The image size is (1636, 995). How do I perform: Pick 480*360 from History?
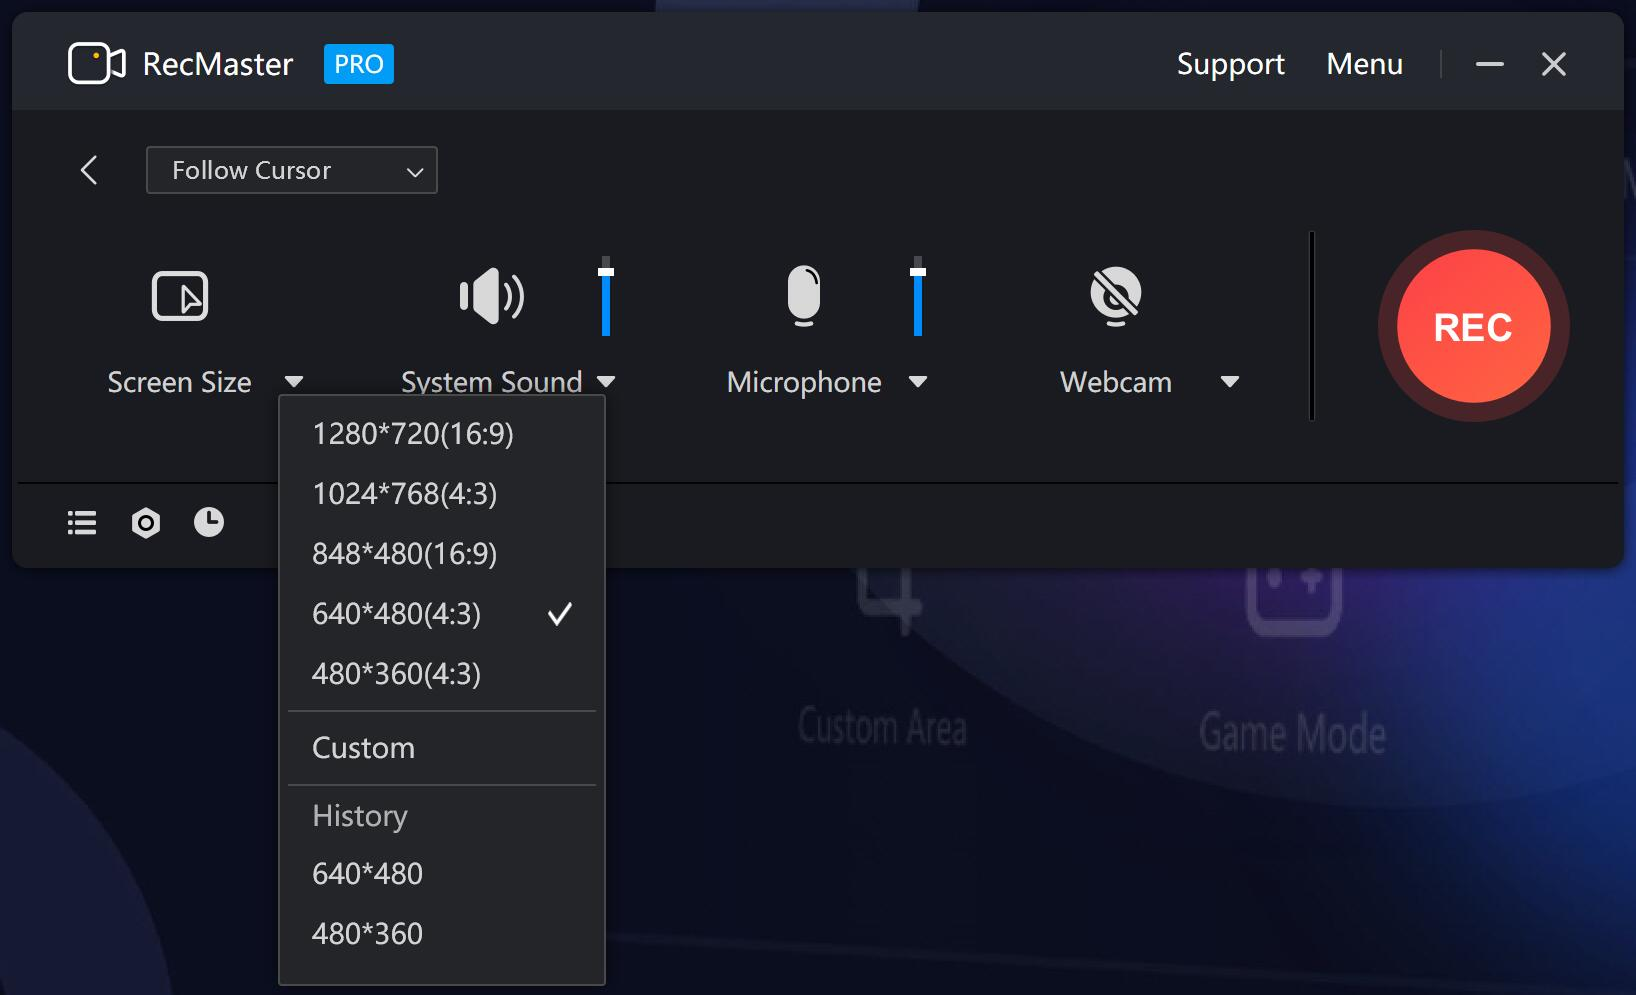tap(442, 934)
